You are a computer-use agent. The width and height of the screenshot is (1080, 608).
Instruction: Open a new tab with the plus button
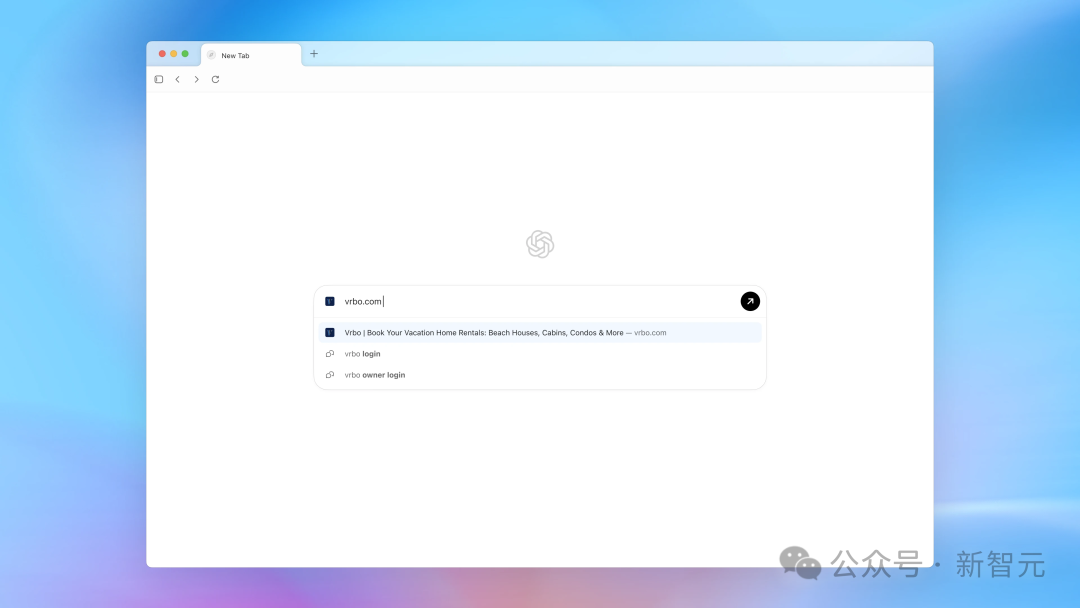coord(314,54)
